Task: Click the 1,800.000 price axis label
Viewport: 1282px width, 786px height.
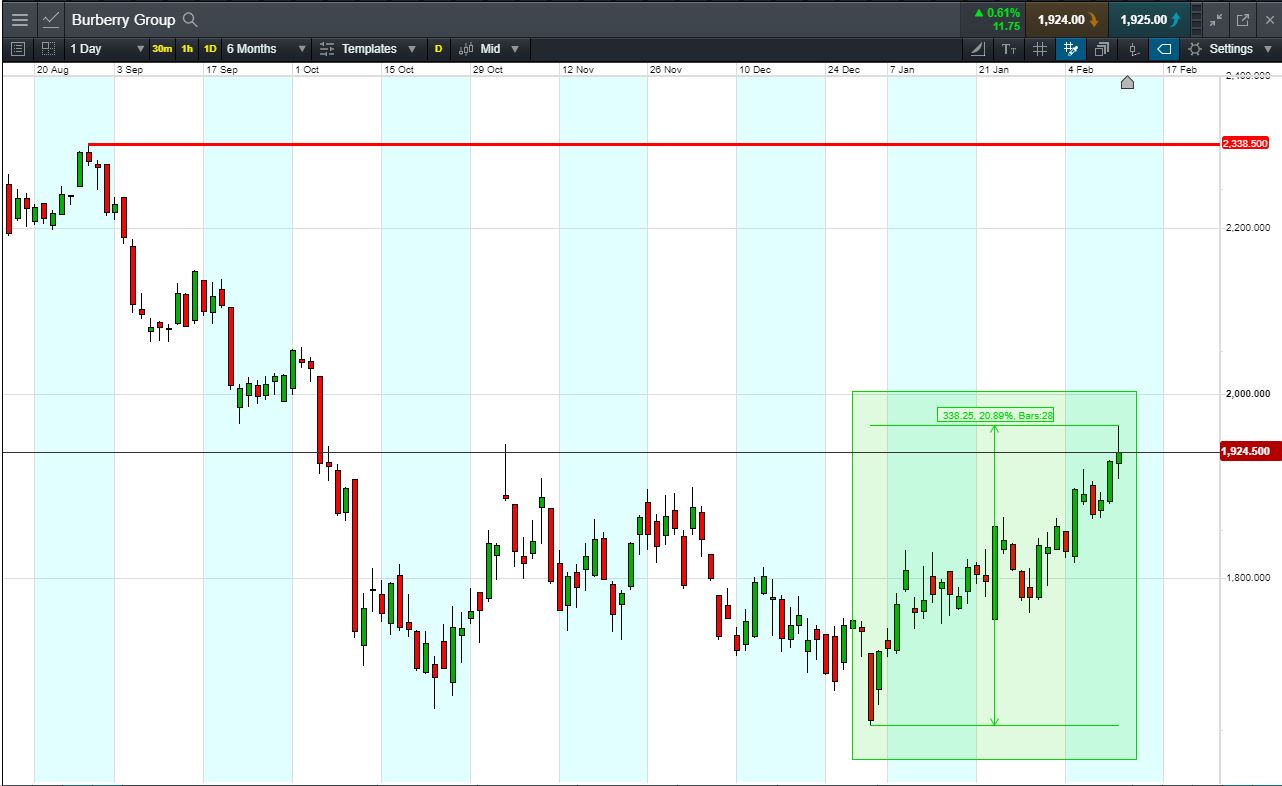Action: [x=1247, y=577]
